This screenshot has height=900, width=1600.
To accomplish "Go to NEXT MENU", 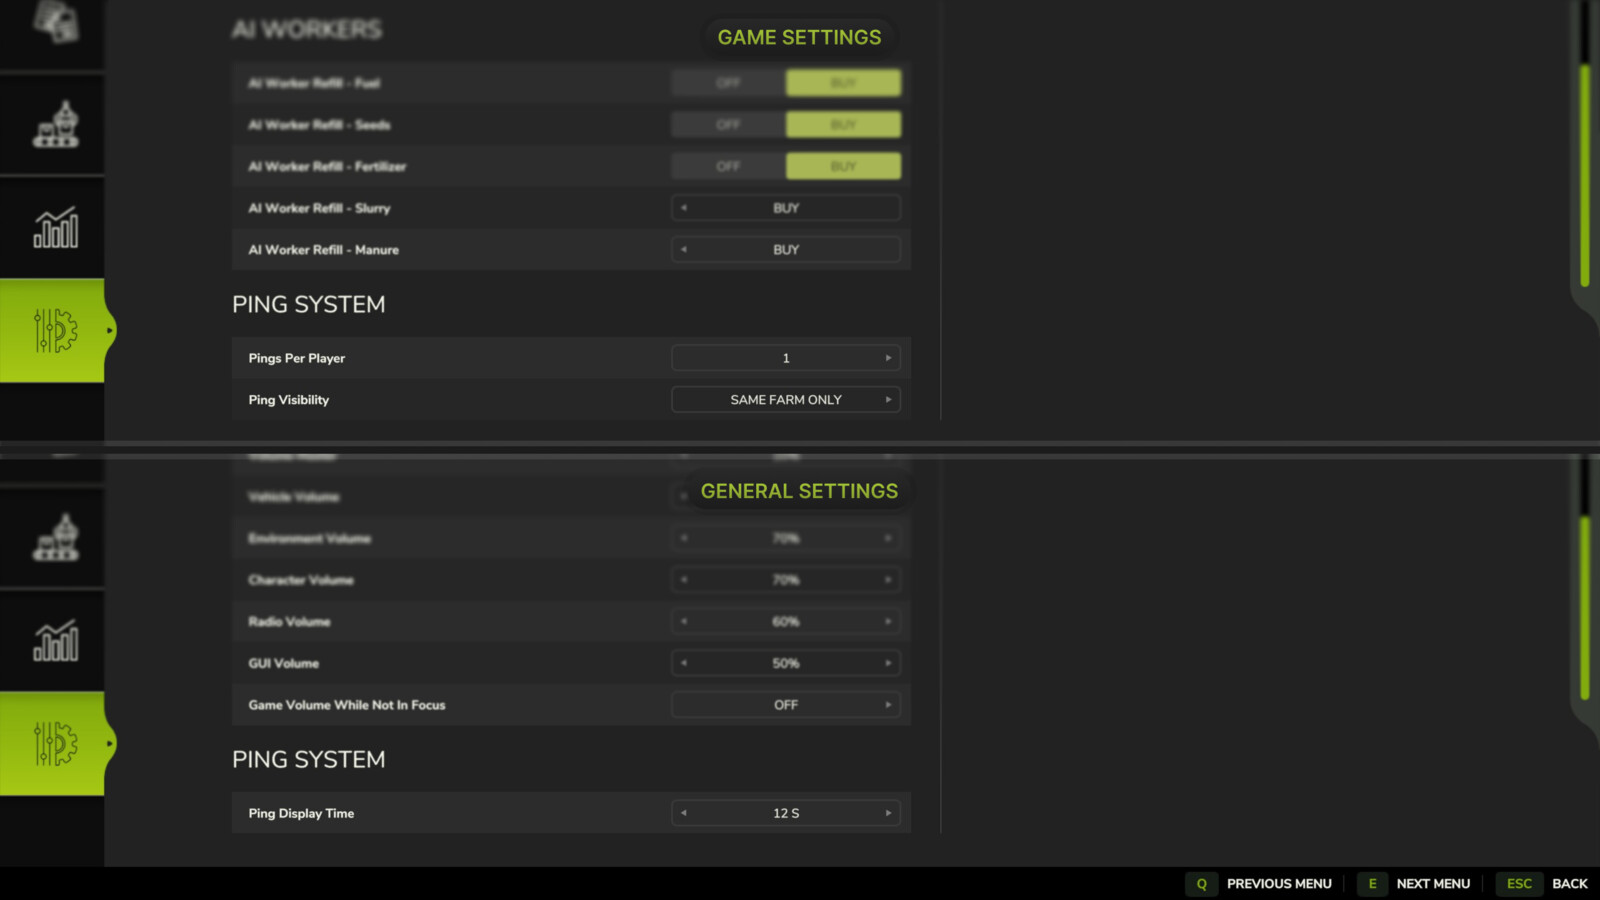I will tap(1433, 884).
